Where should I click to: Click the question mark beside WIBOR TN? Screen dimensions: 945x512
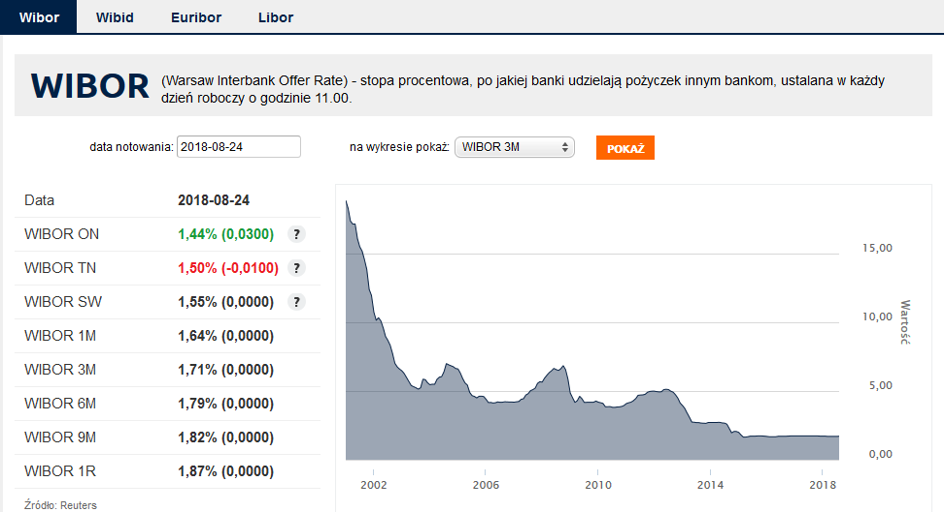[x=296, y=268]
